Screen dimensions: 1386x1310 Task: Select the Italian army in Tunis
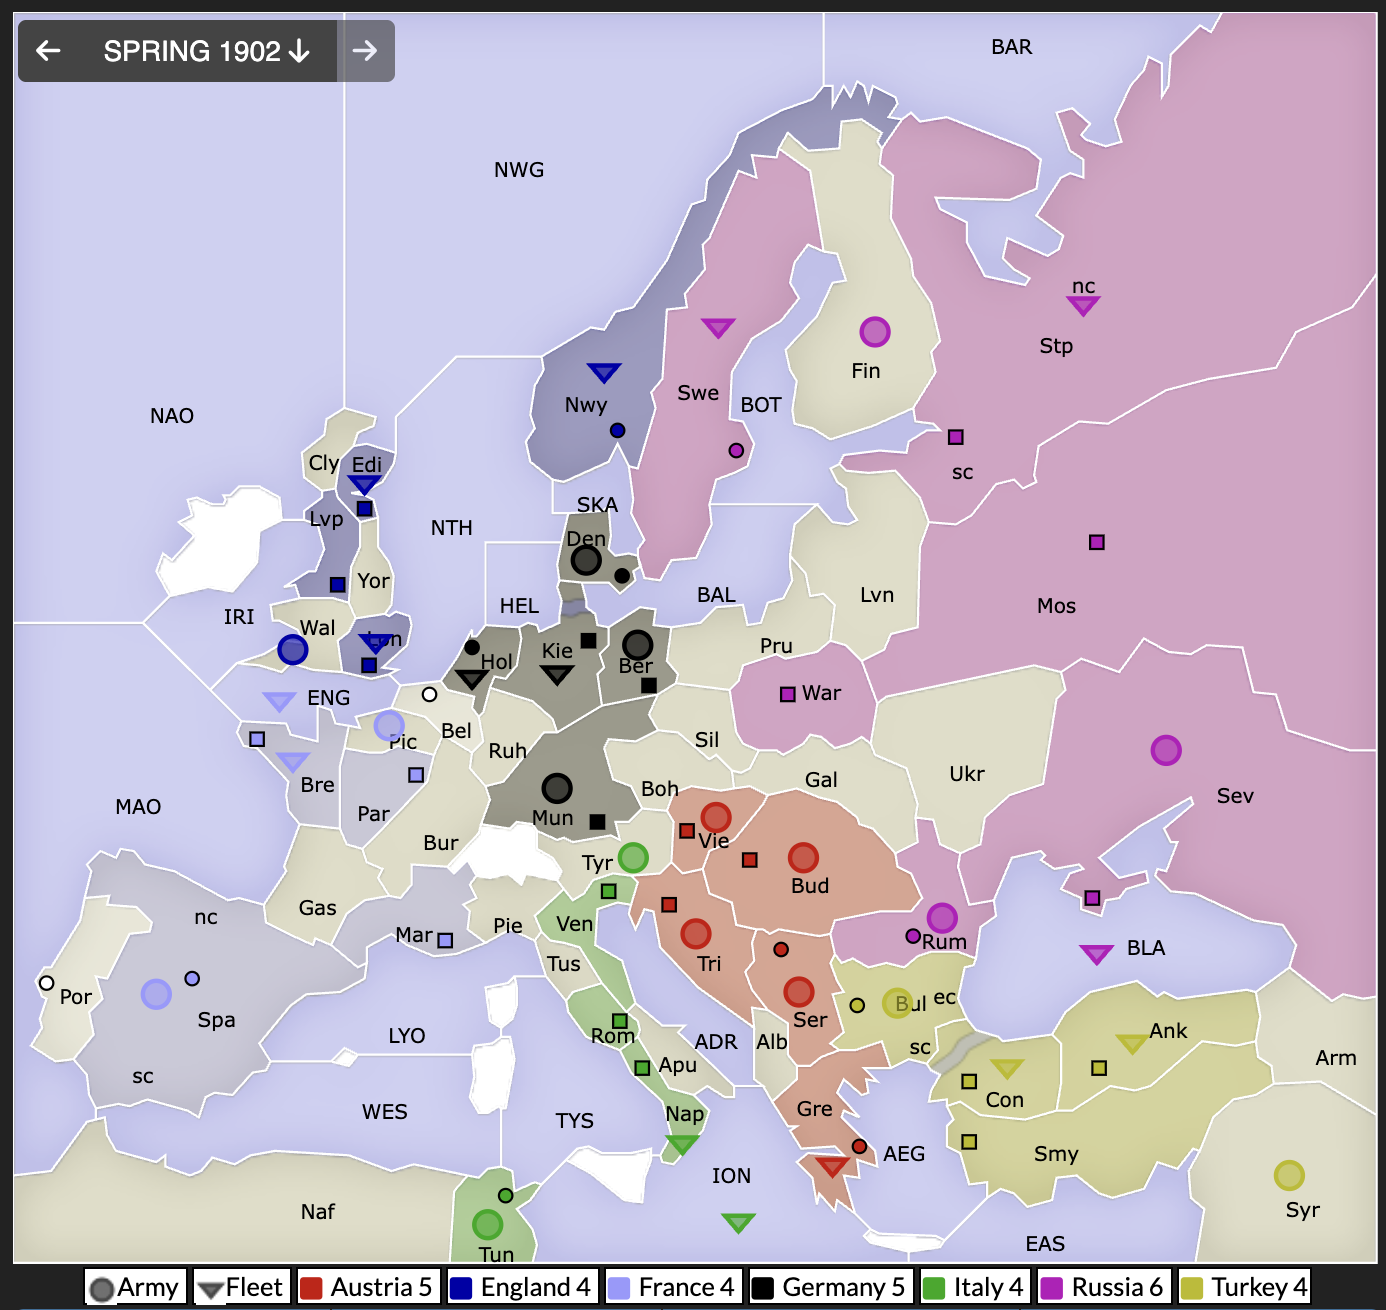488,1224
